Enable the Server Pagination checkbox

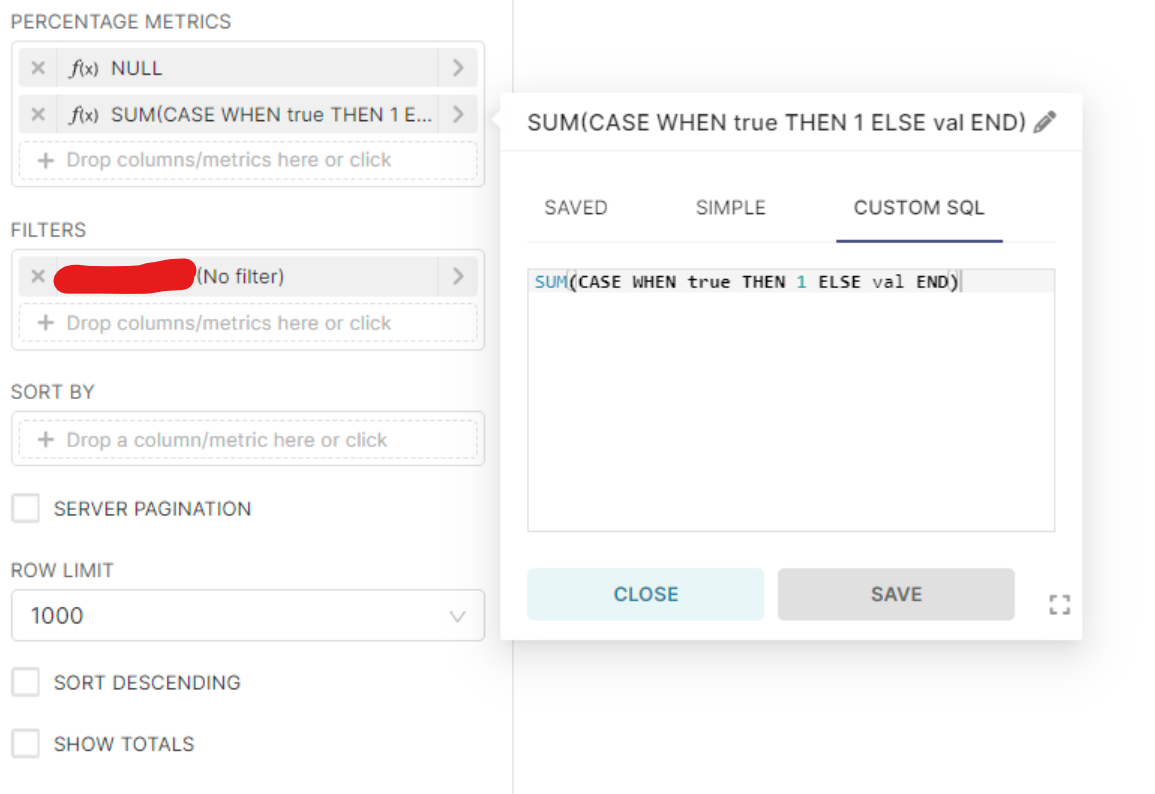click(x=26, y=508)
